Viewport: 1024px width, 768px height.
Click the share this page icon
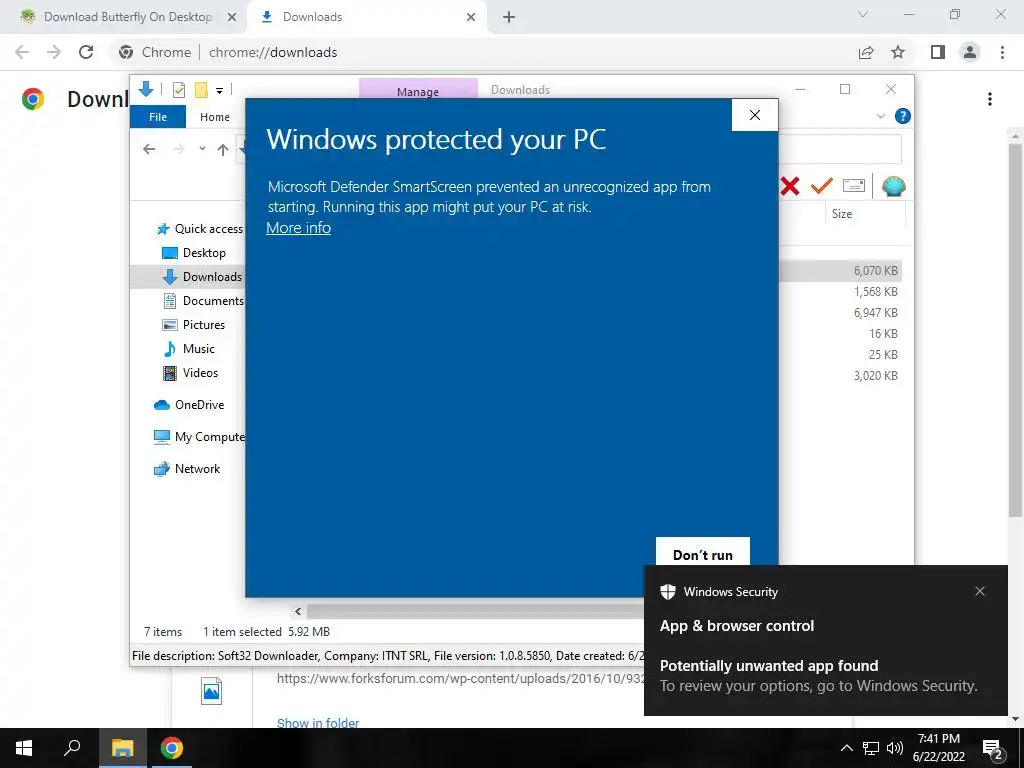[x=866, y=52]
